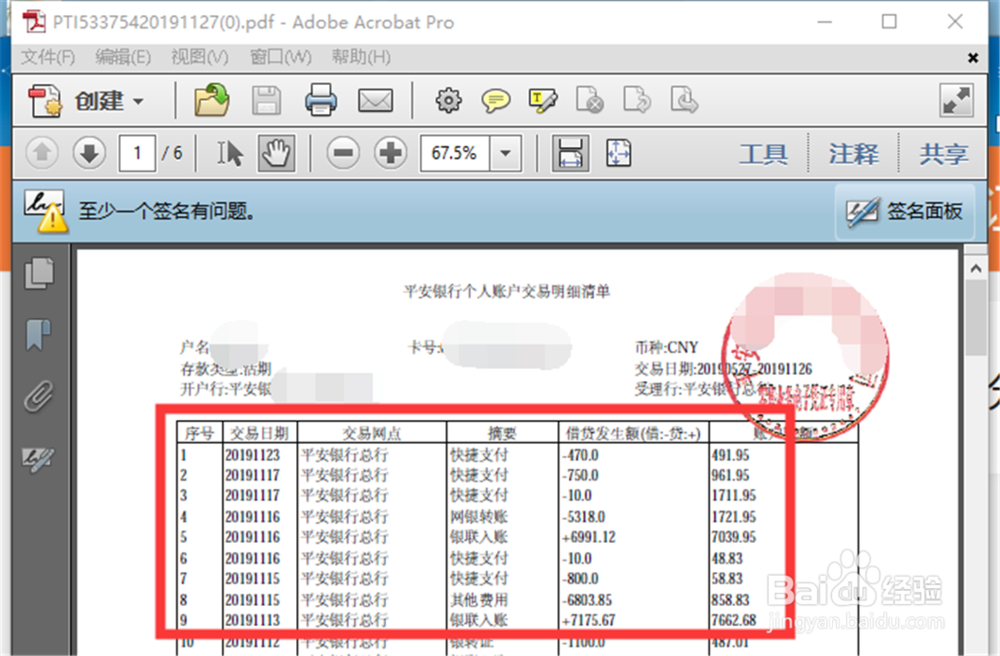Click the rotate/convert page icon
The width and height of the screenshot is (1000, 656).
[636, 101]
